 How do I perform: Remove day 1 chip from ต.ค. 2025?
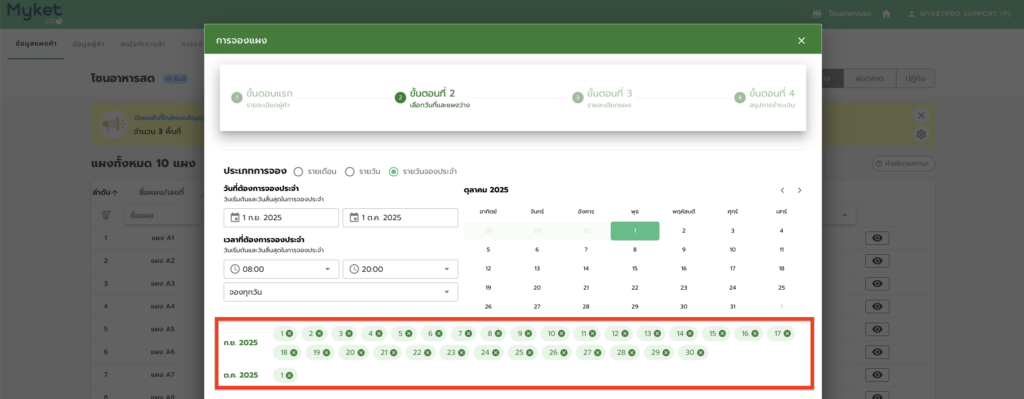coord(289,375)
